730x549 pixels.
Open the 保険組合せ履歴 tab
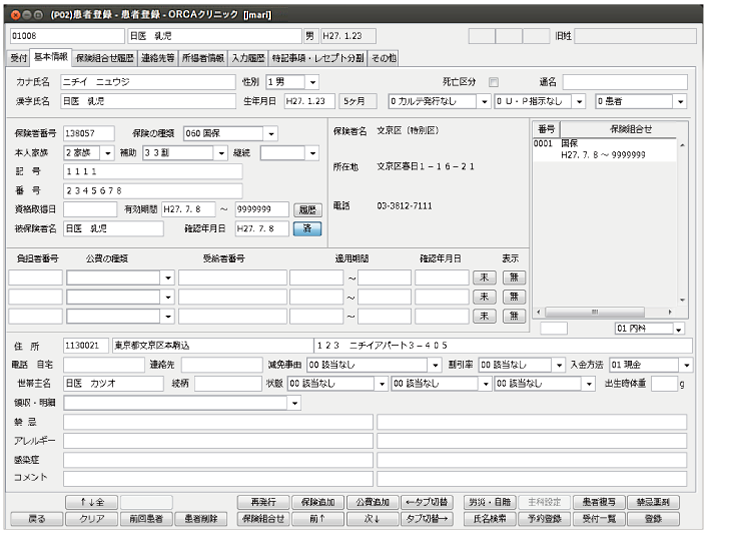point(105,58)
